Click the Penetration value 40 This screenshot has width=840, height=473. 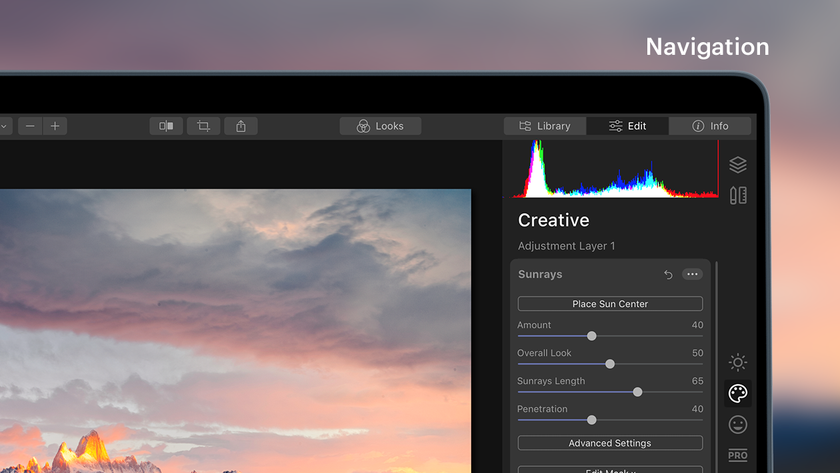[697, 409]
